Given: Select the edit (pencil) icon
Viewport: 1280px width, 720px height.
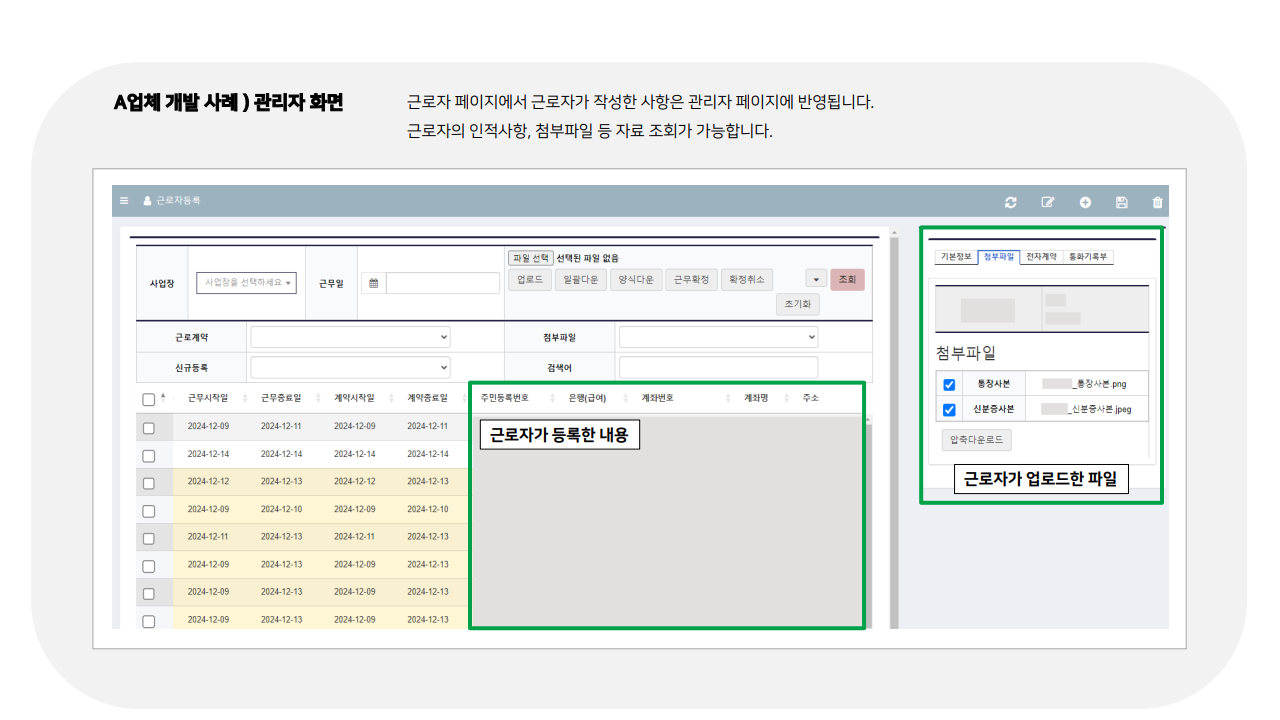Looking at the screenshot, I should pyautogui.click(x=1047, y=202).
